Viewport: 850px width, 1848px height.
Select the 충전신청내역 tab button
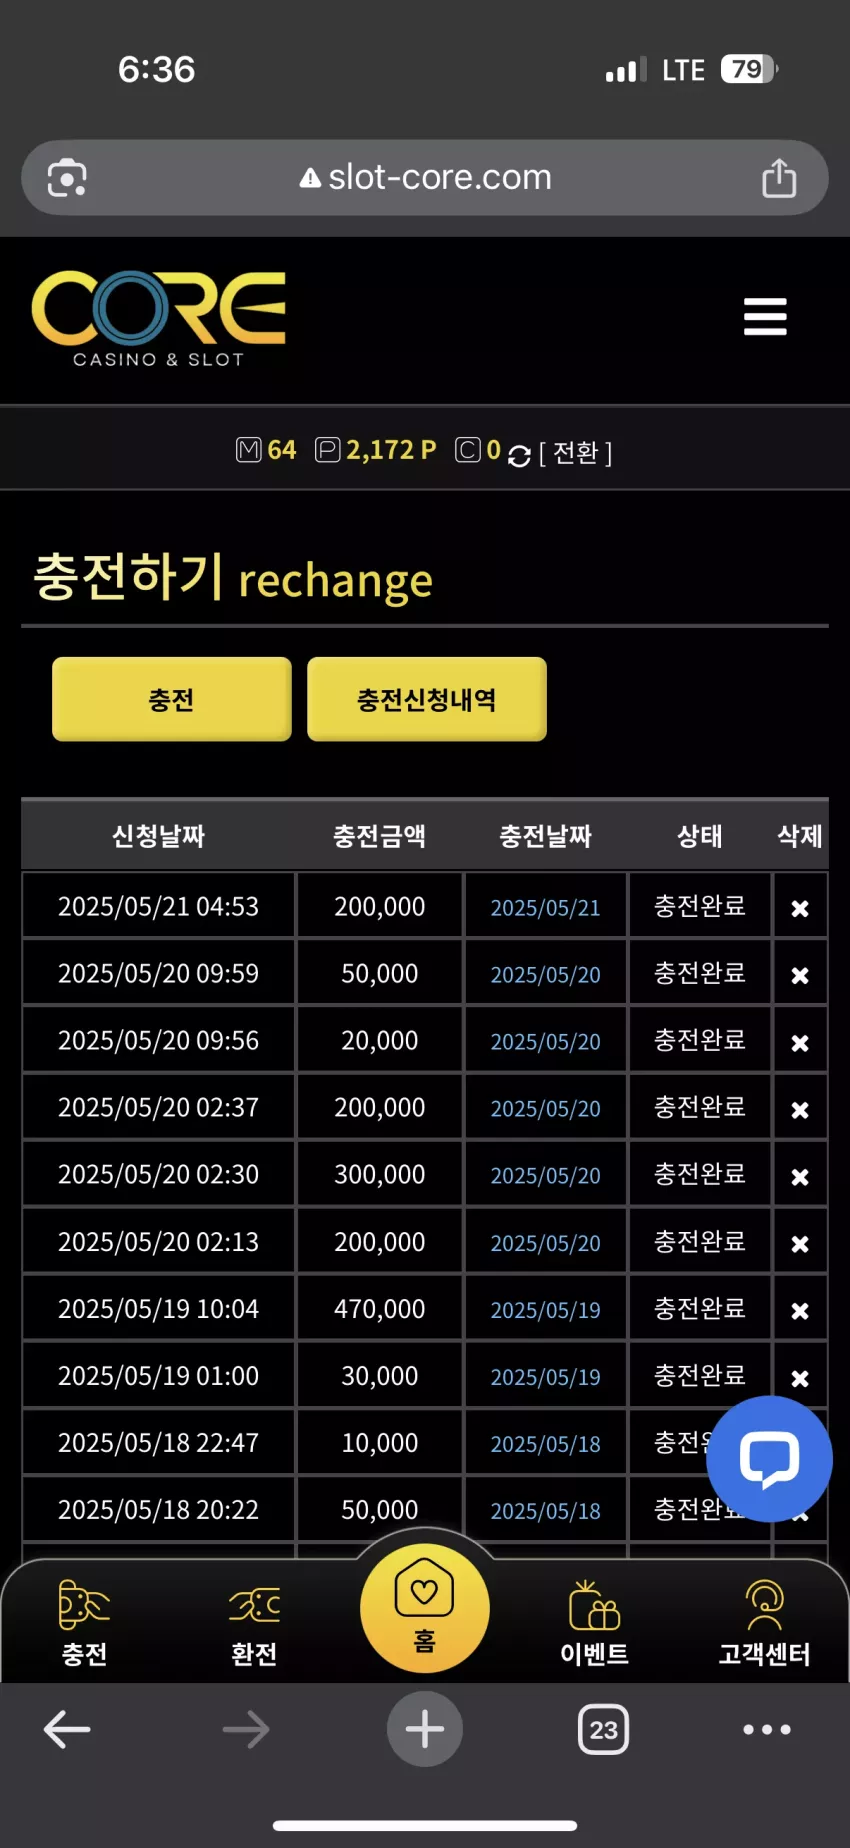(427, 699)
